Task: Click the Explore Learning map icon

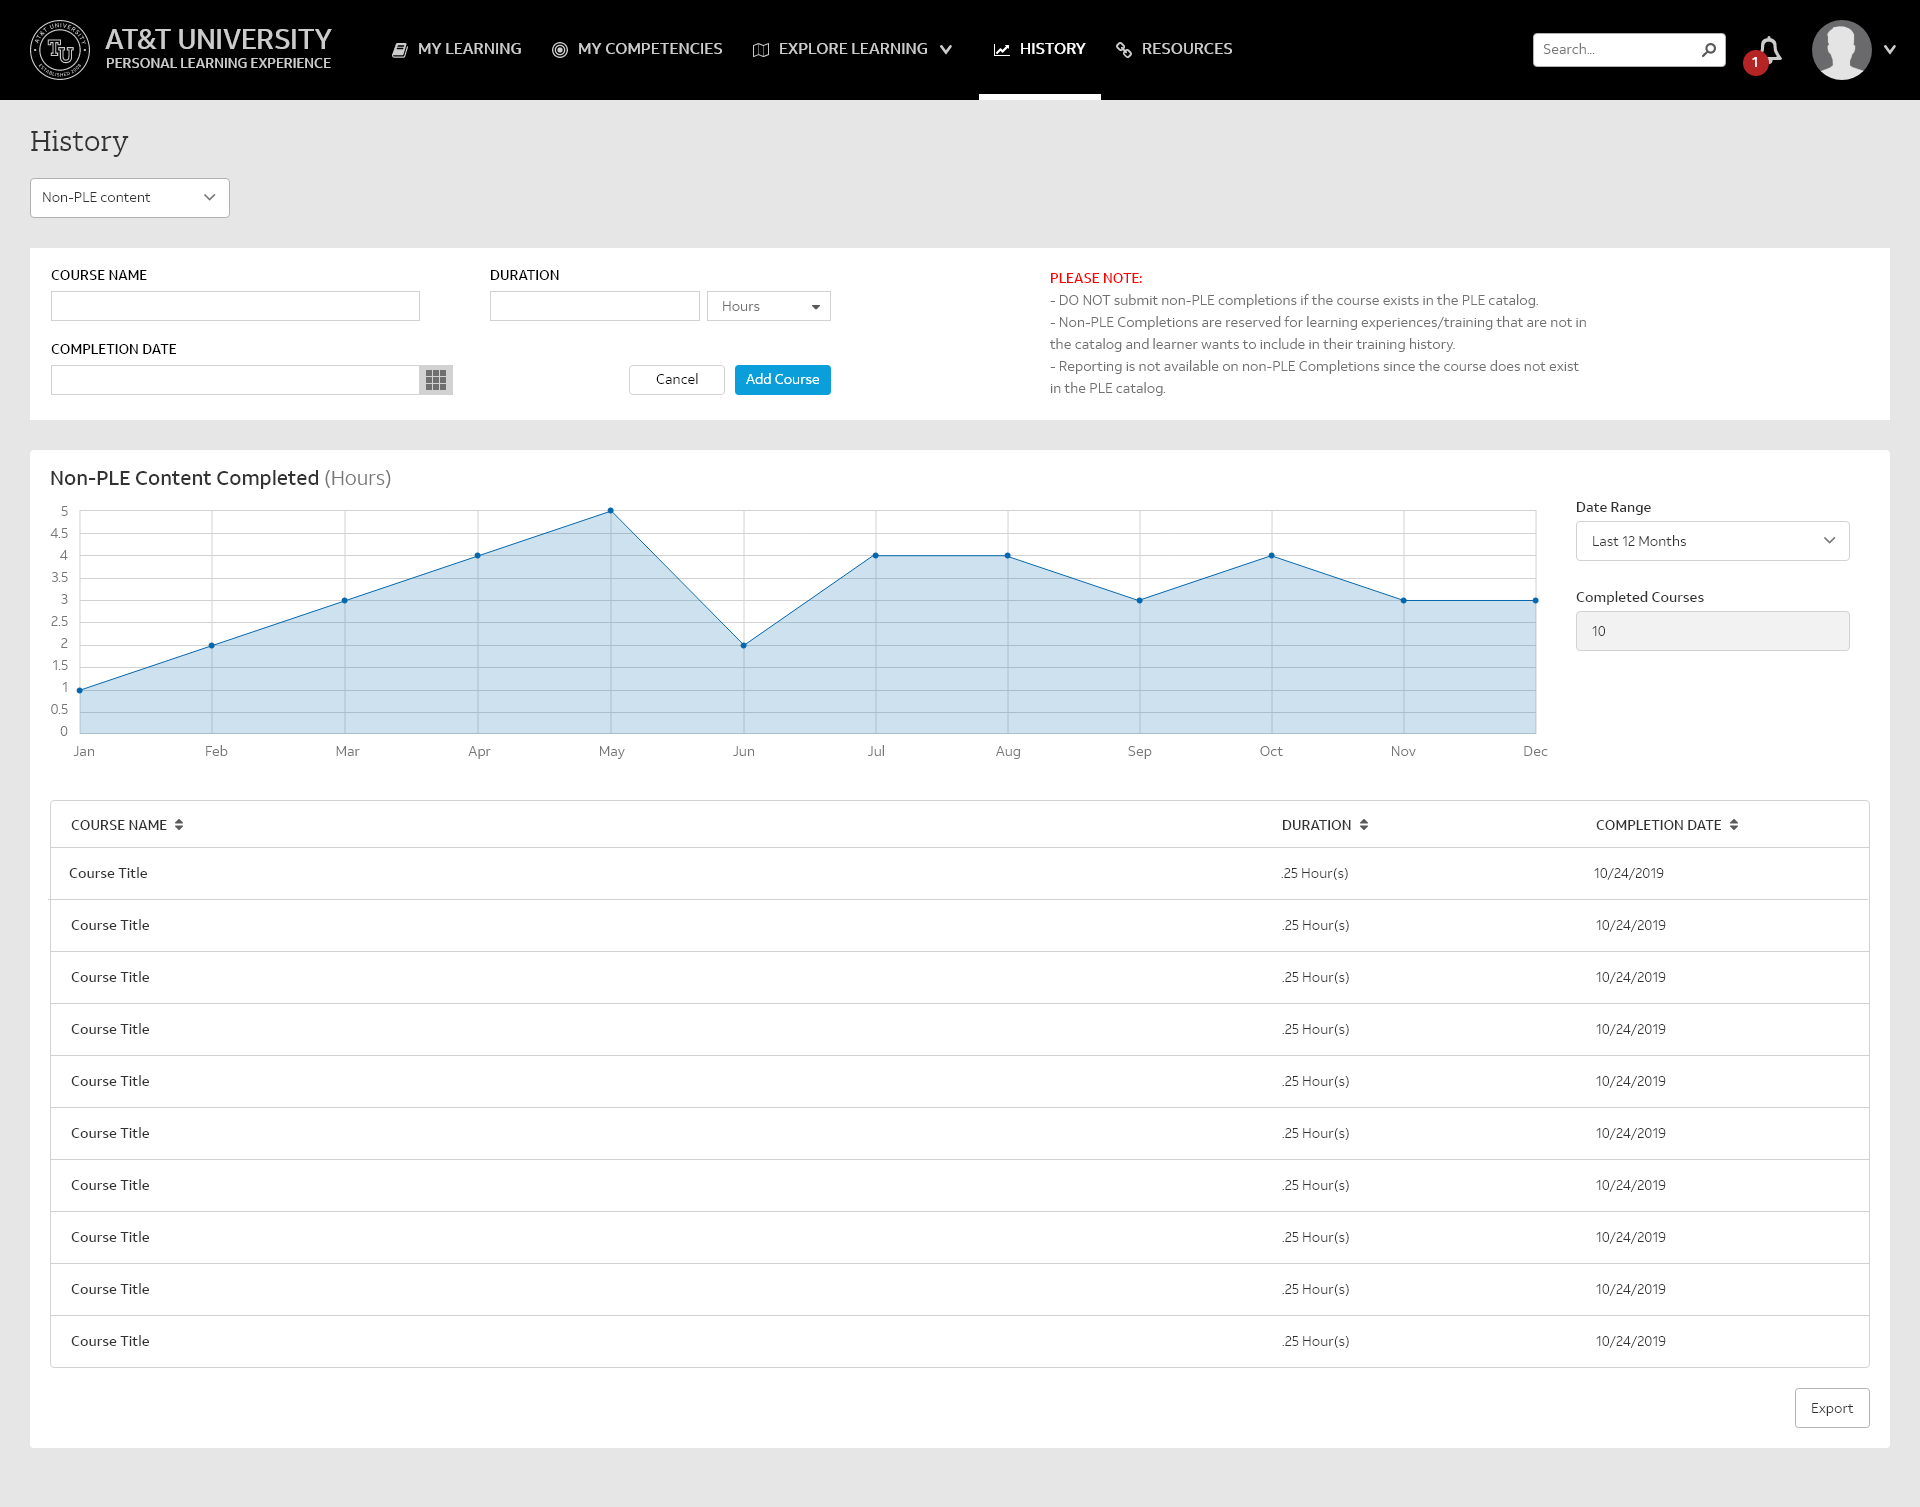Action: (x=761, y=50)
